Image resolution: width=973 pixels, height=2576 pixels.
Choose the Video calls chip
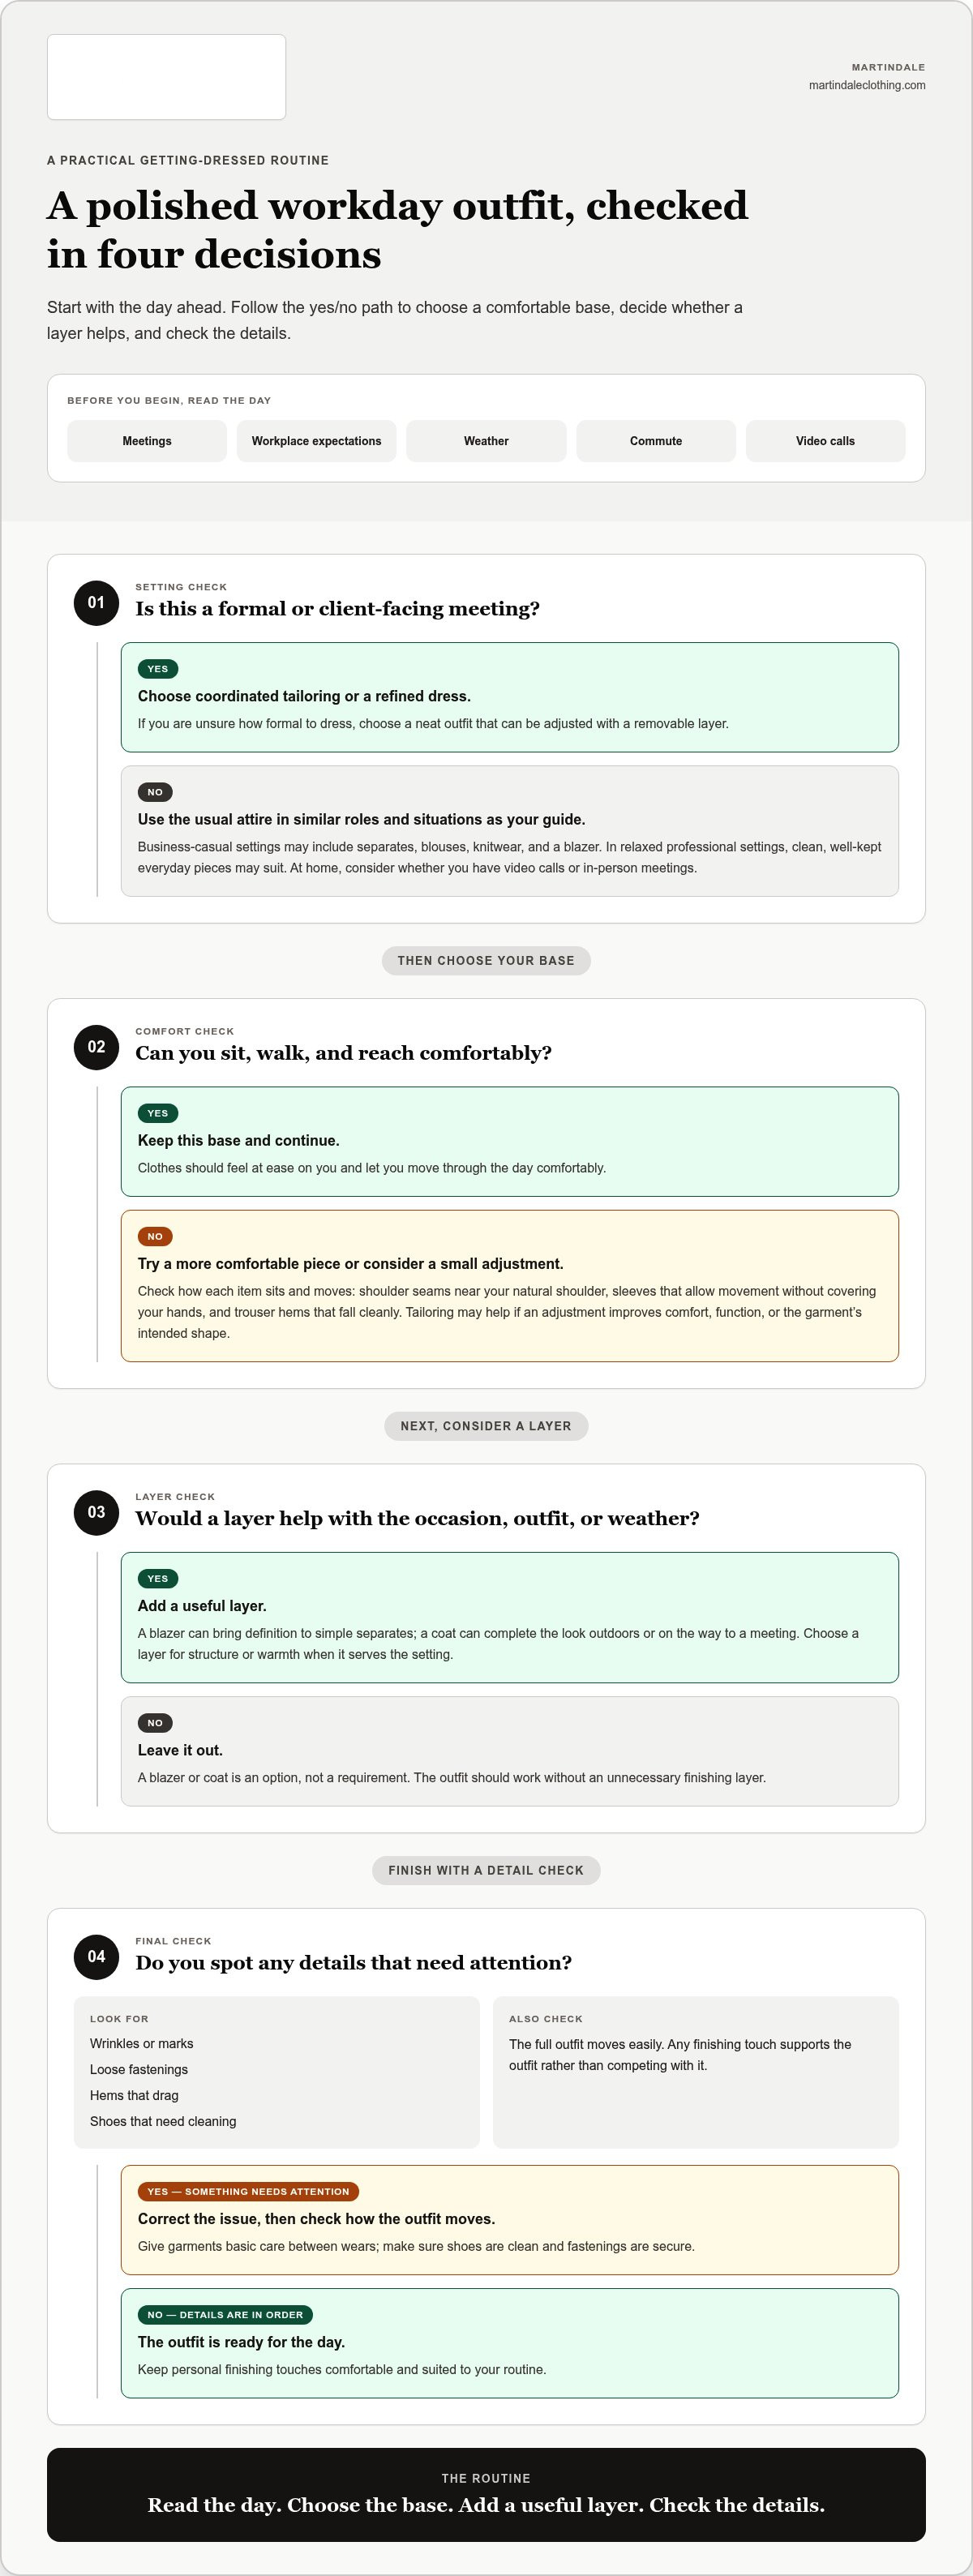(x=825, y=441)
